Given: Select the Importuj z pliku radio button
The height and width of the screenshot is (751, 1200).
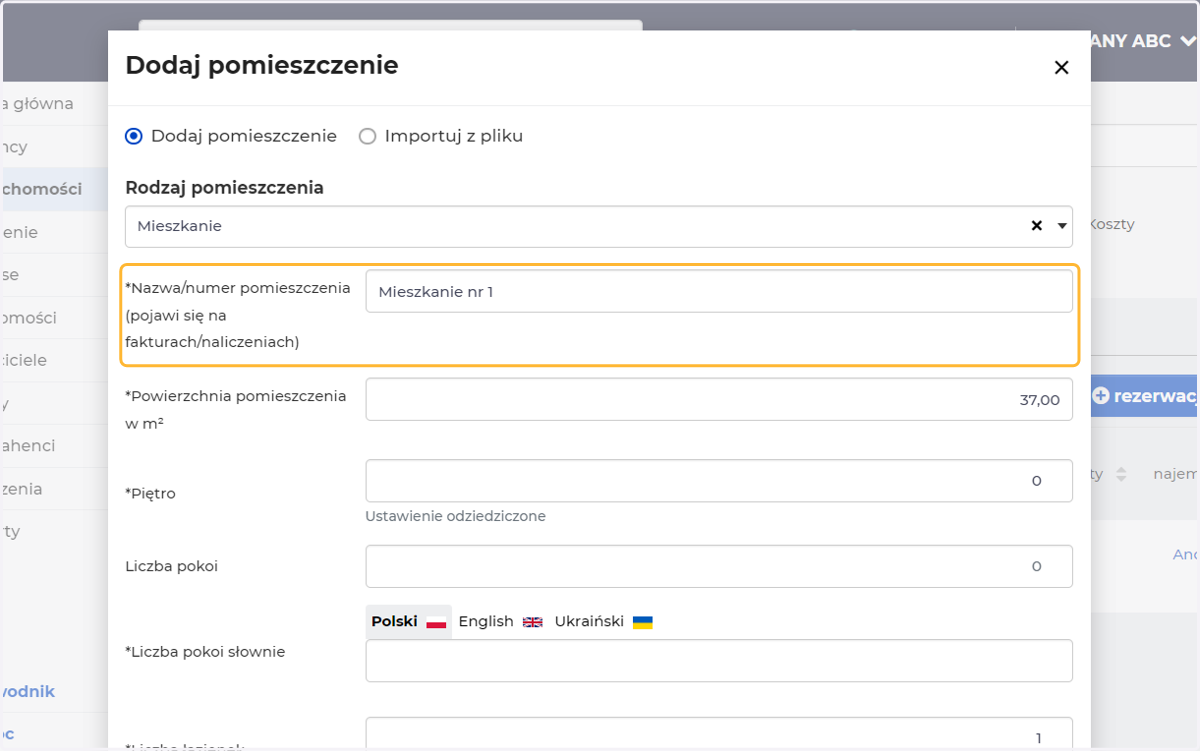Looking at the screenshot, I should pos(367,136).
